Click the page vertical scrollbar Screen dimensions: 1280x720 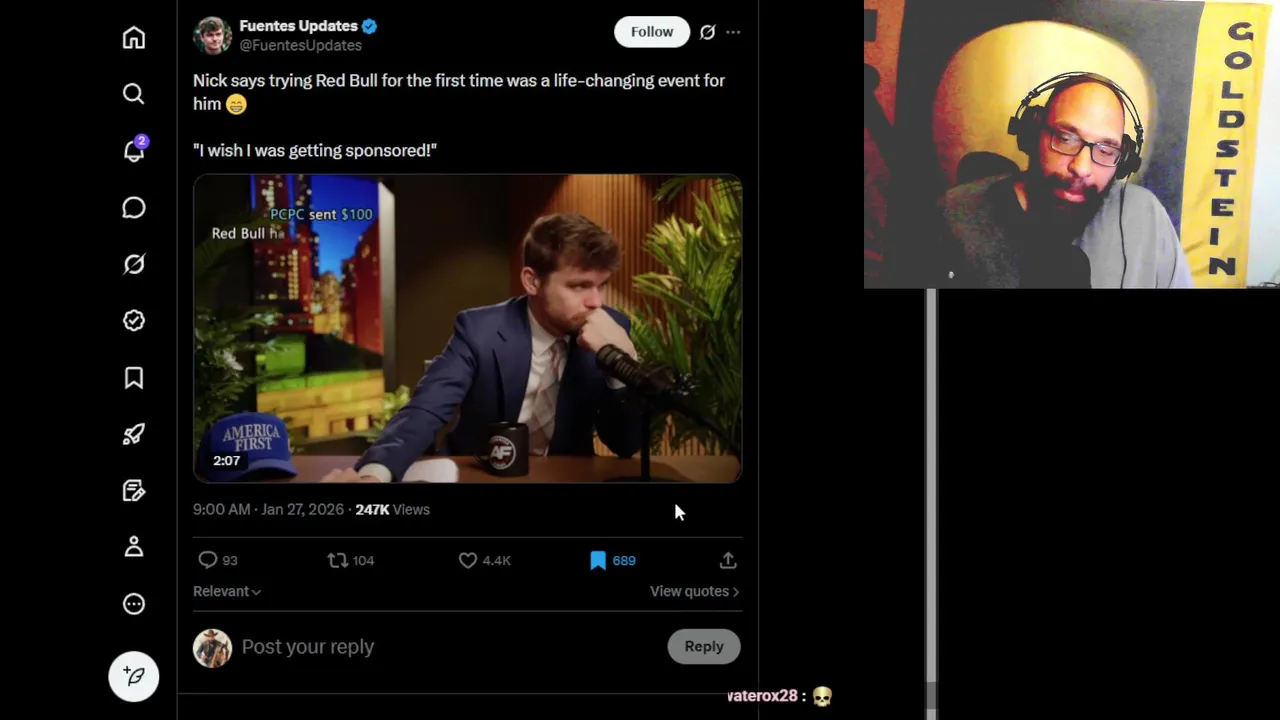pos(931,480)
